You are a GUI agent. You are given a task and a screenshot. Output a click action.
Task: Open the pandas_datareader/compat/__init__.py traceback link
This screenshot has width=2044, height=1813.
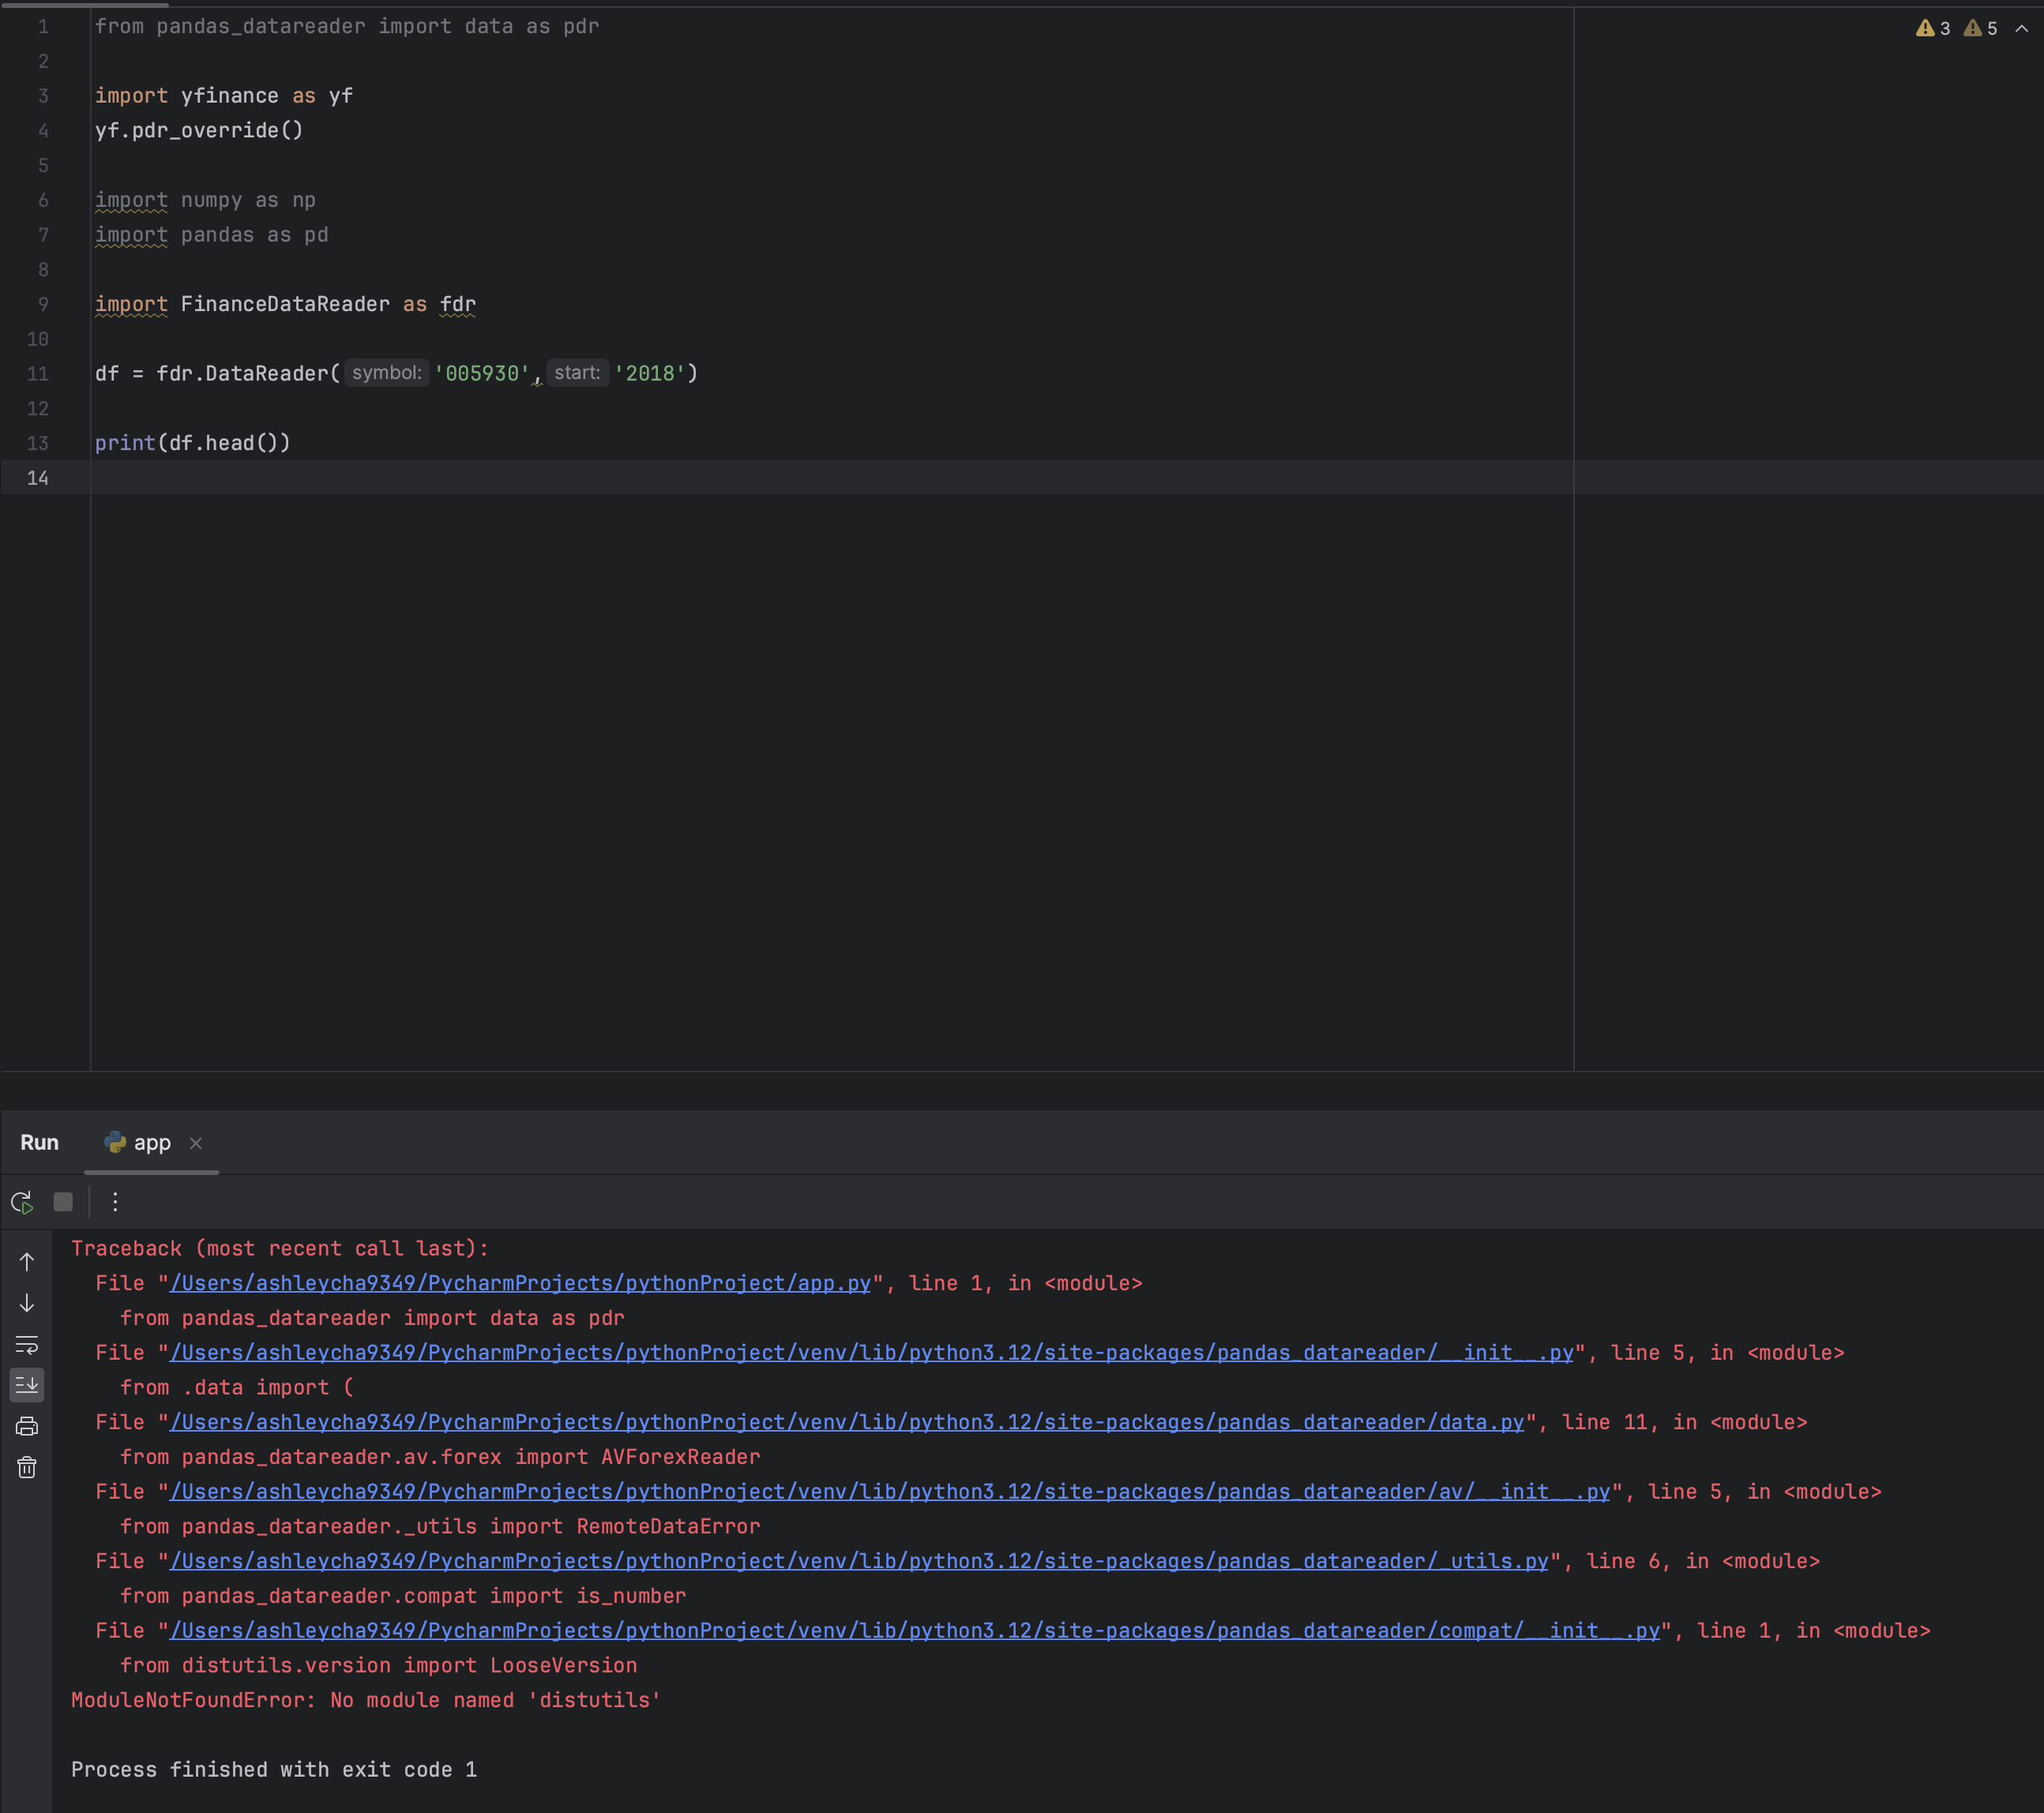pos(915,1631)
